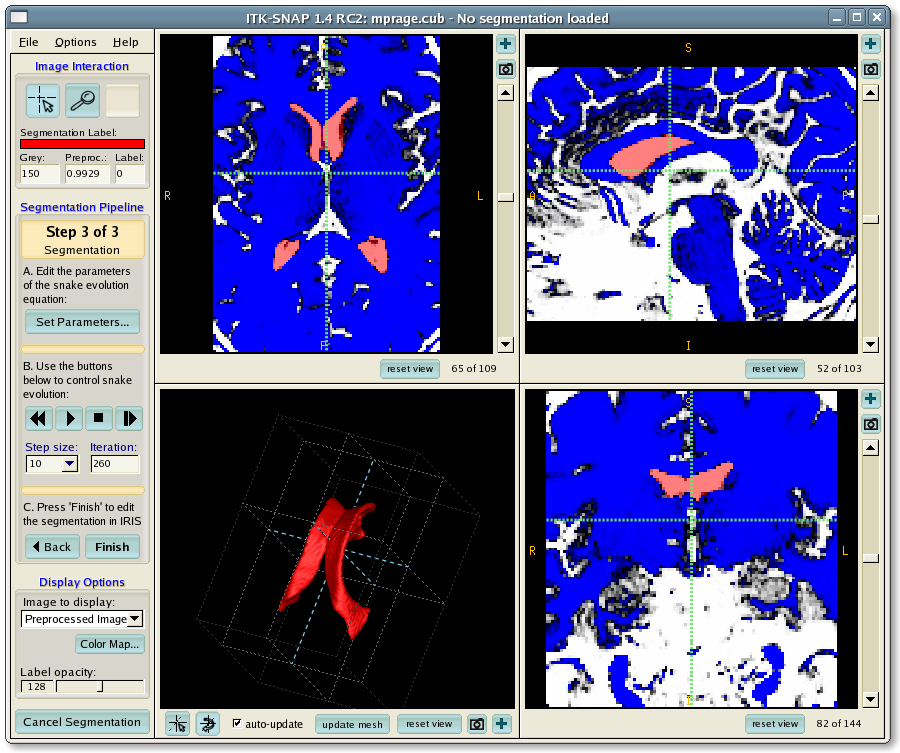Viewport: 900px width, 753px height.
Task: Open the File menu
Action: click(x=28, y=42)
